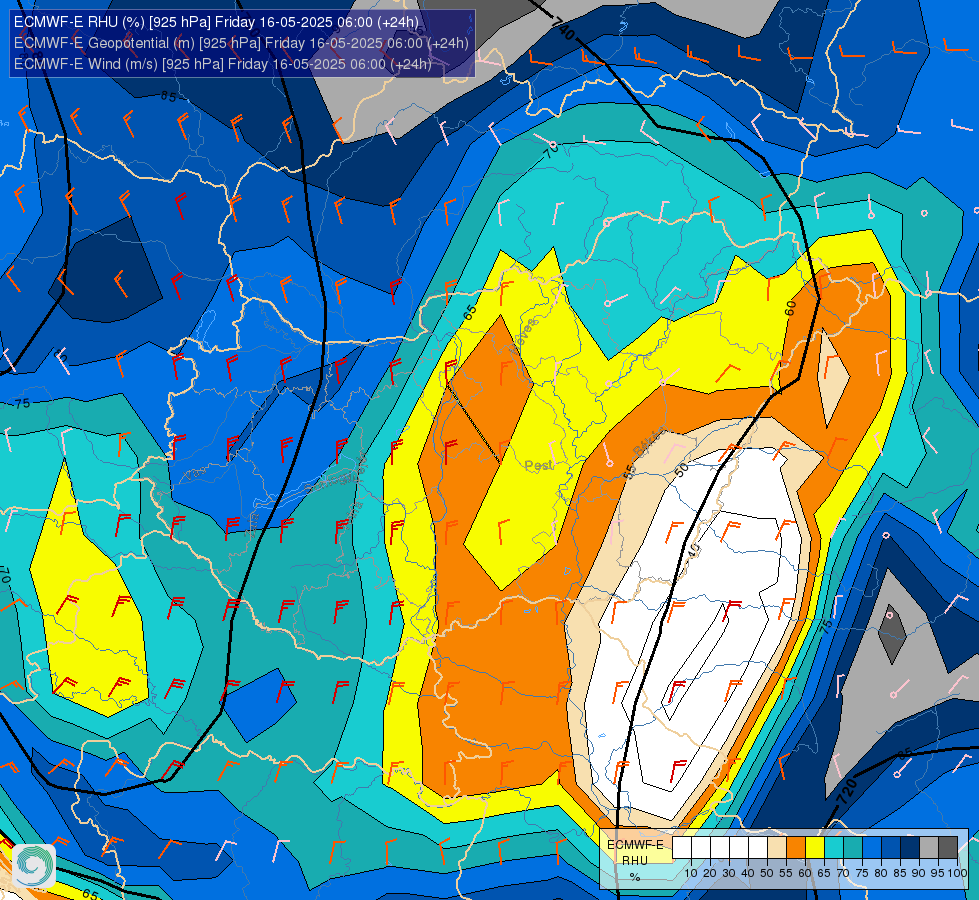The width and height of the screenshot is (979, 900).
Task: Pick the light gray 90–95 legend swatch
Action: tap(929, 847)
